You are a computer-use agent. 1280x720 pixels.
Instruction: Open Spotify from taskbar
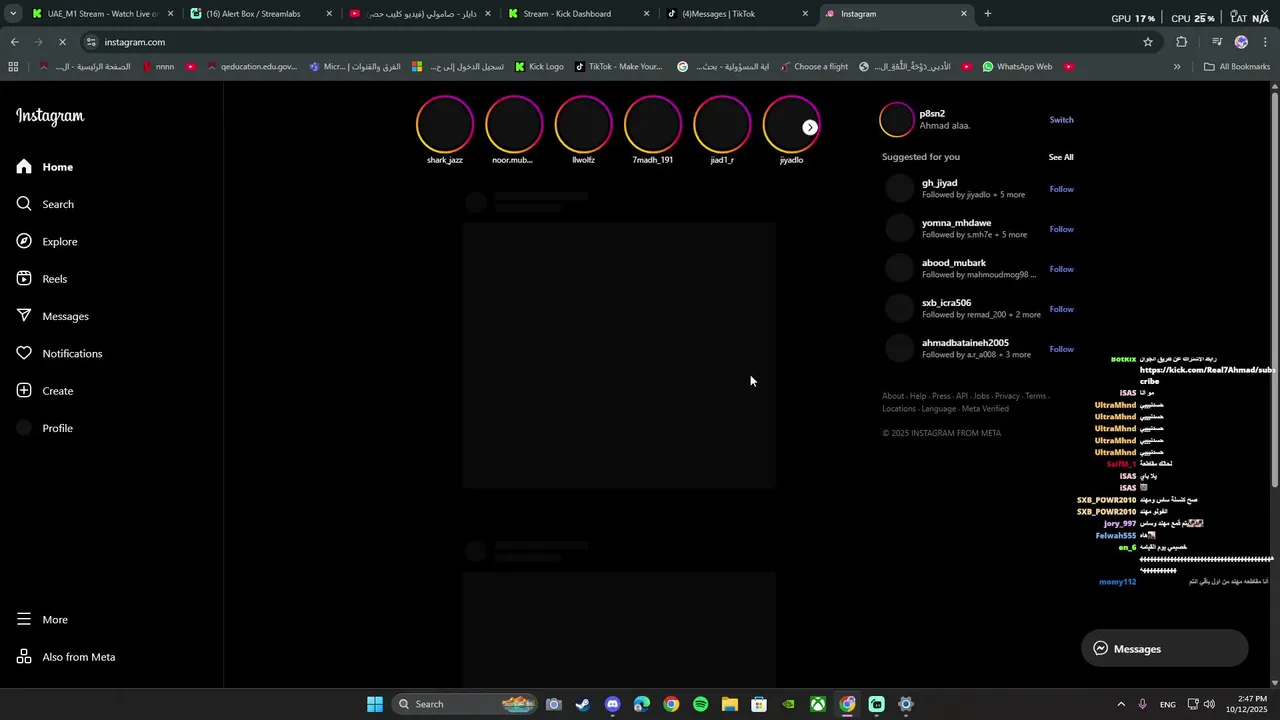(x=700, y=704)
